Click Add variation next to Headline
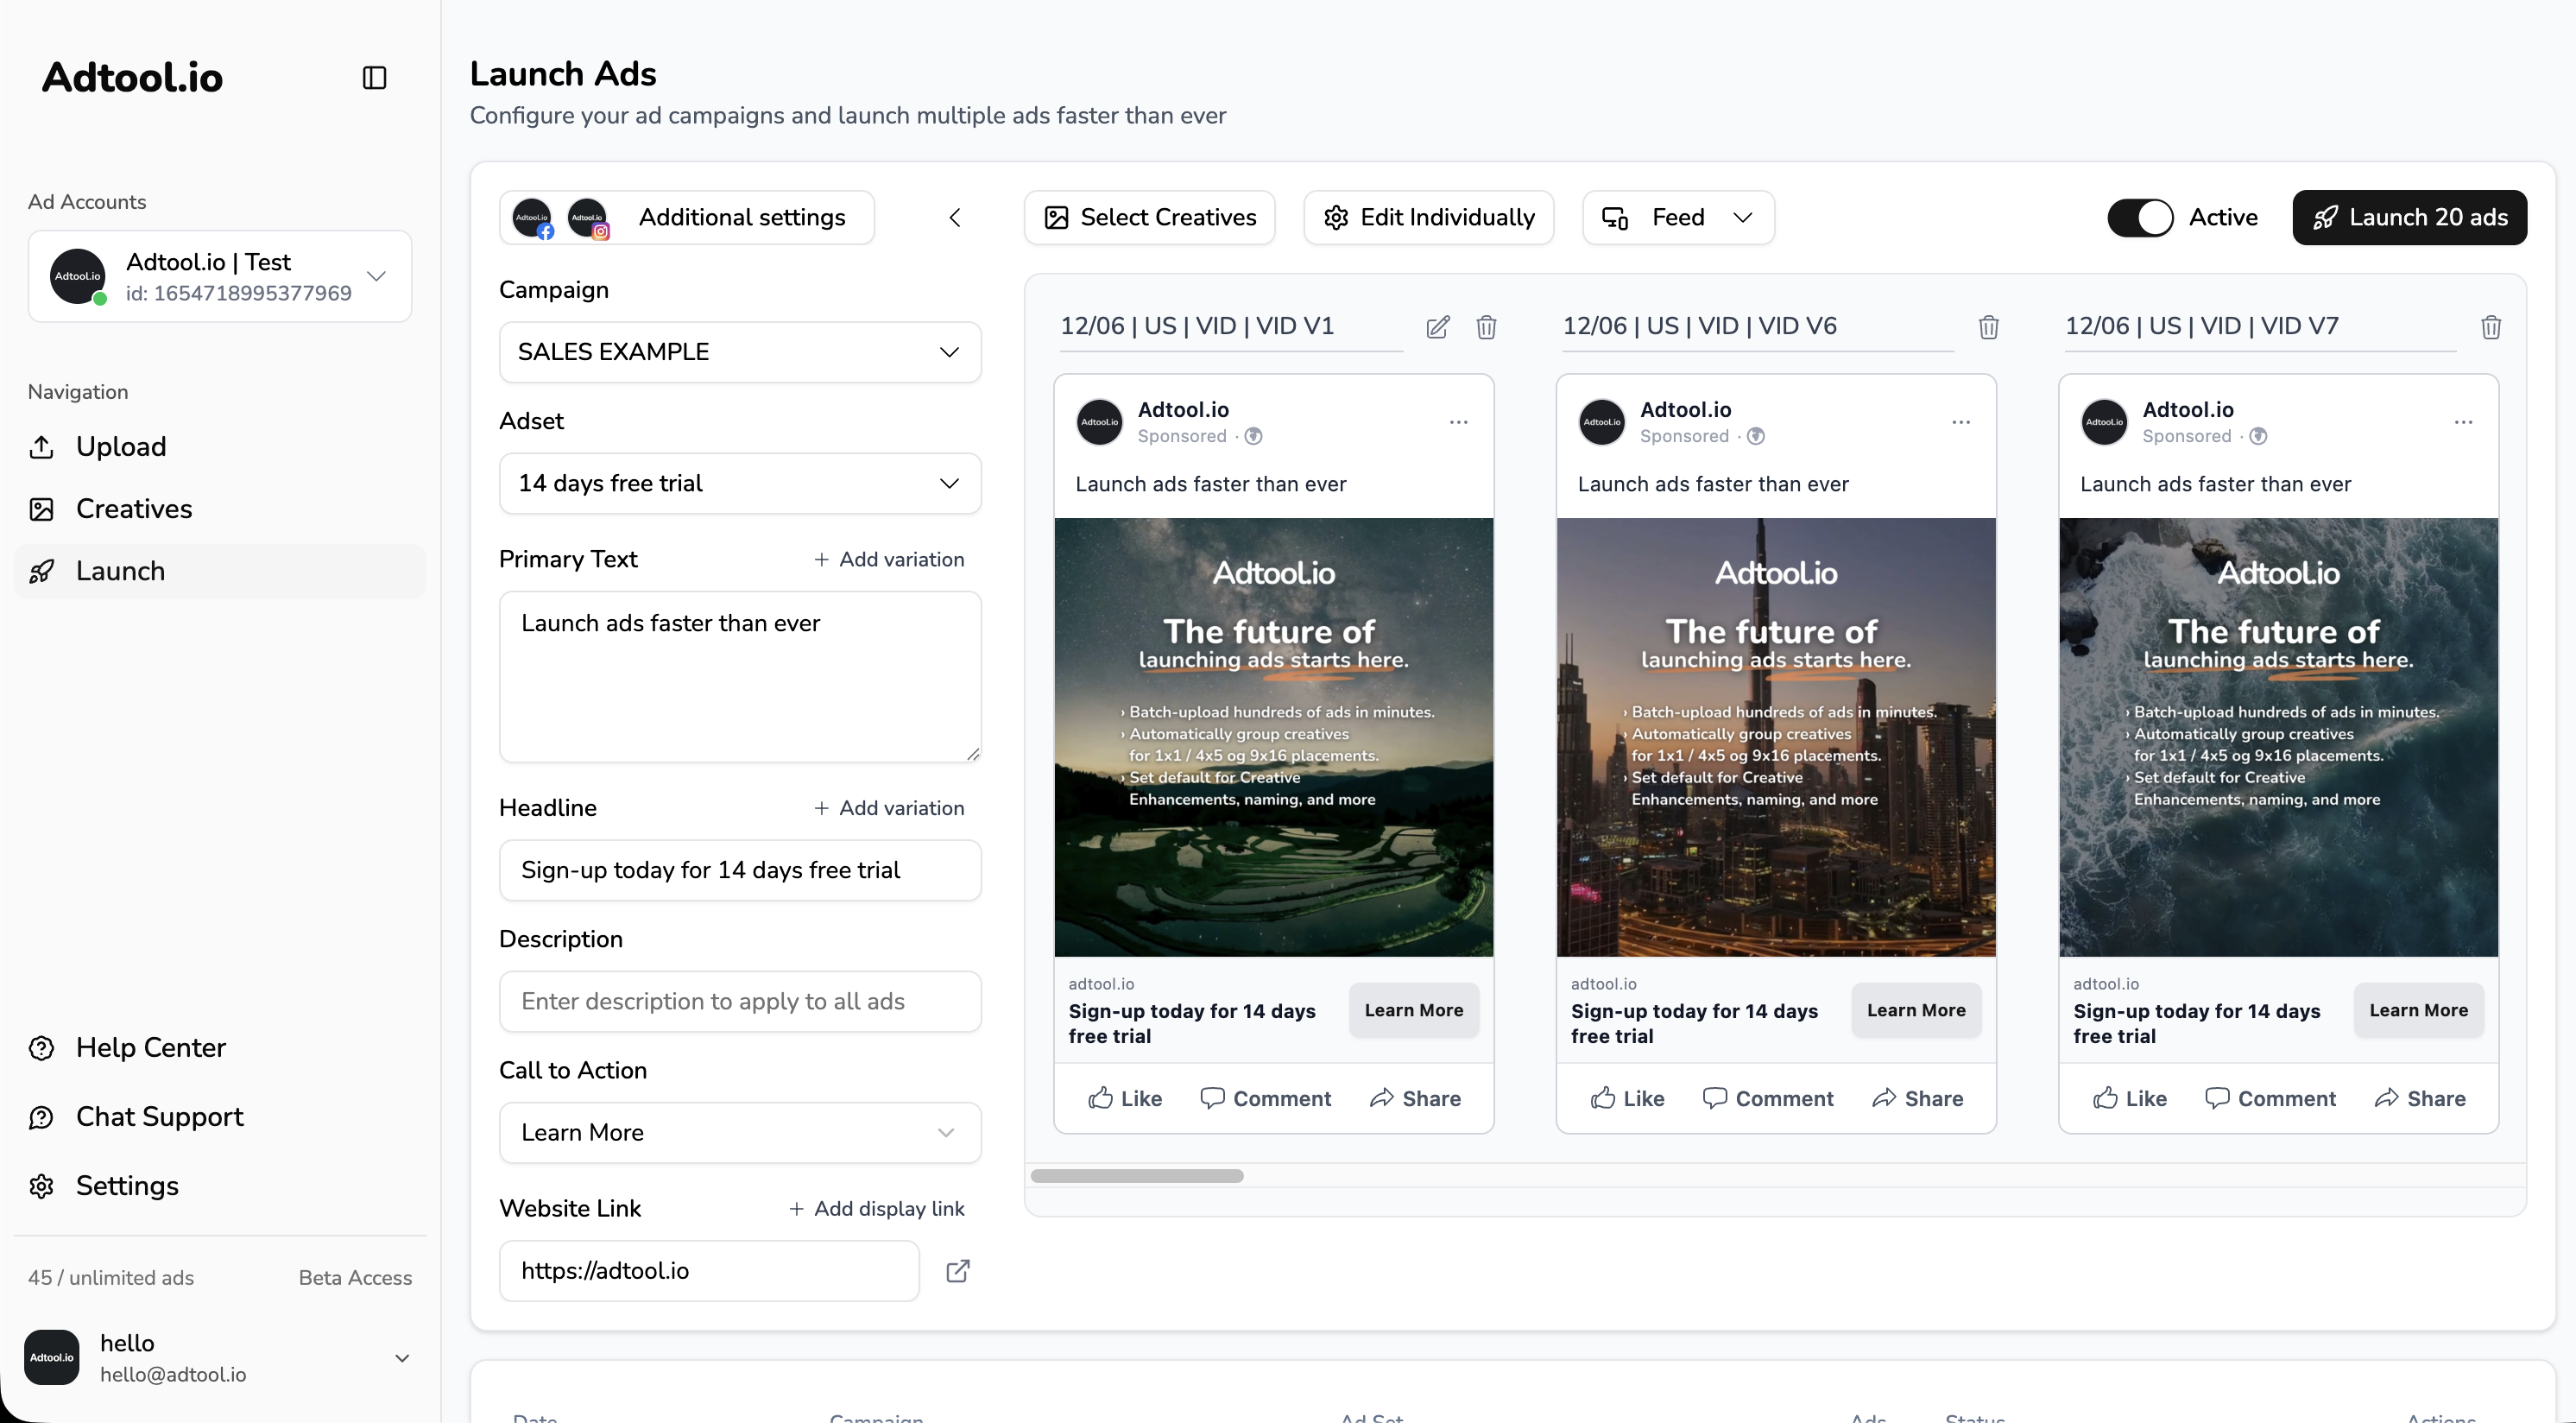 click(888, 808)
